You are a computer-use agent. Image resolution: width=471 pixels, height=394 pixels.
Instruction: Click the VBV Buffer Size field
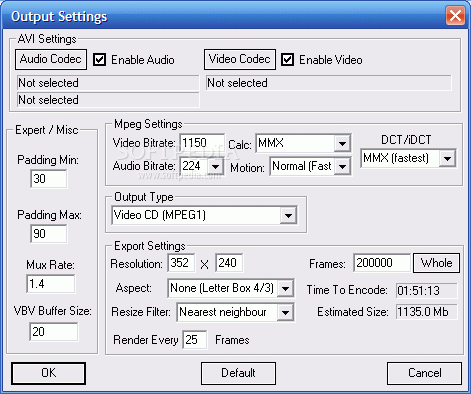pyautogui.click(x=54, y=332)
